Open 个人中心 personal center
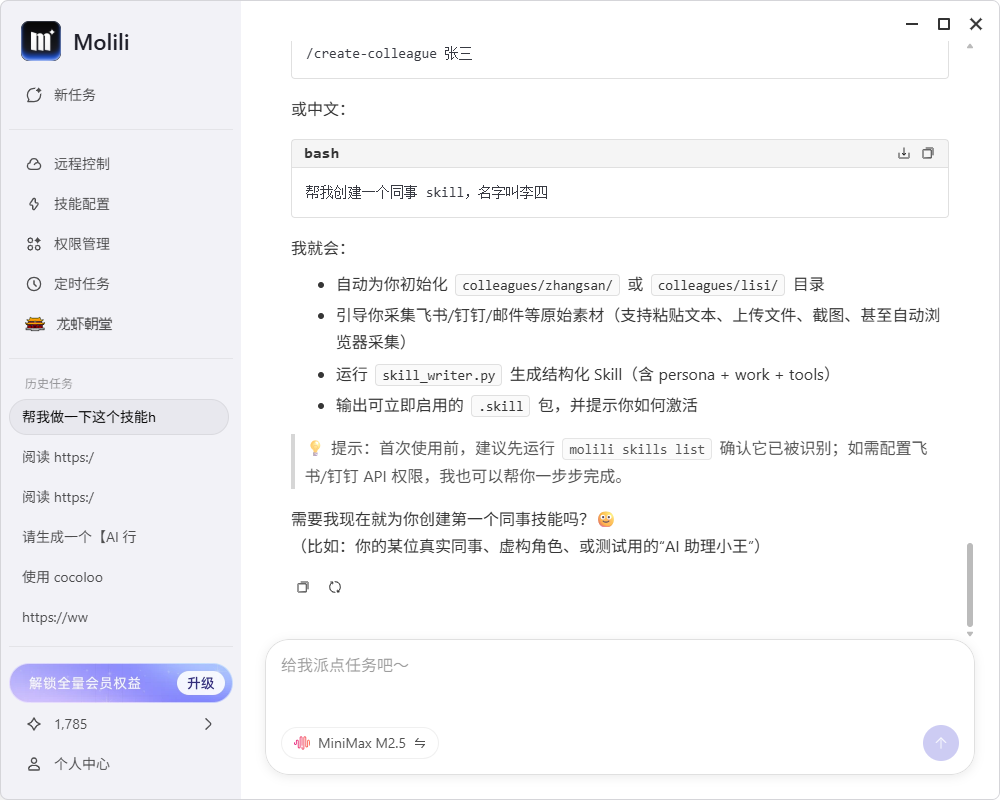Image resolution: width=1000 pixels, height=800 pixels. [81, 764]
